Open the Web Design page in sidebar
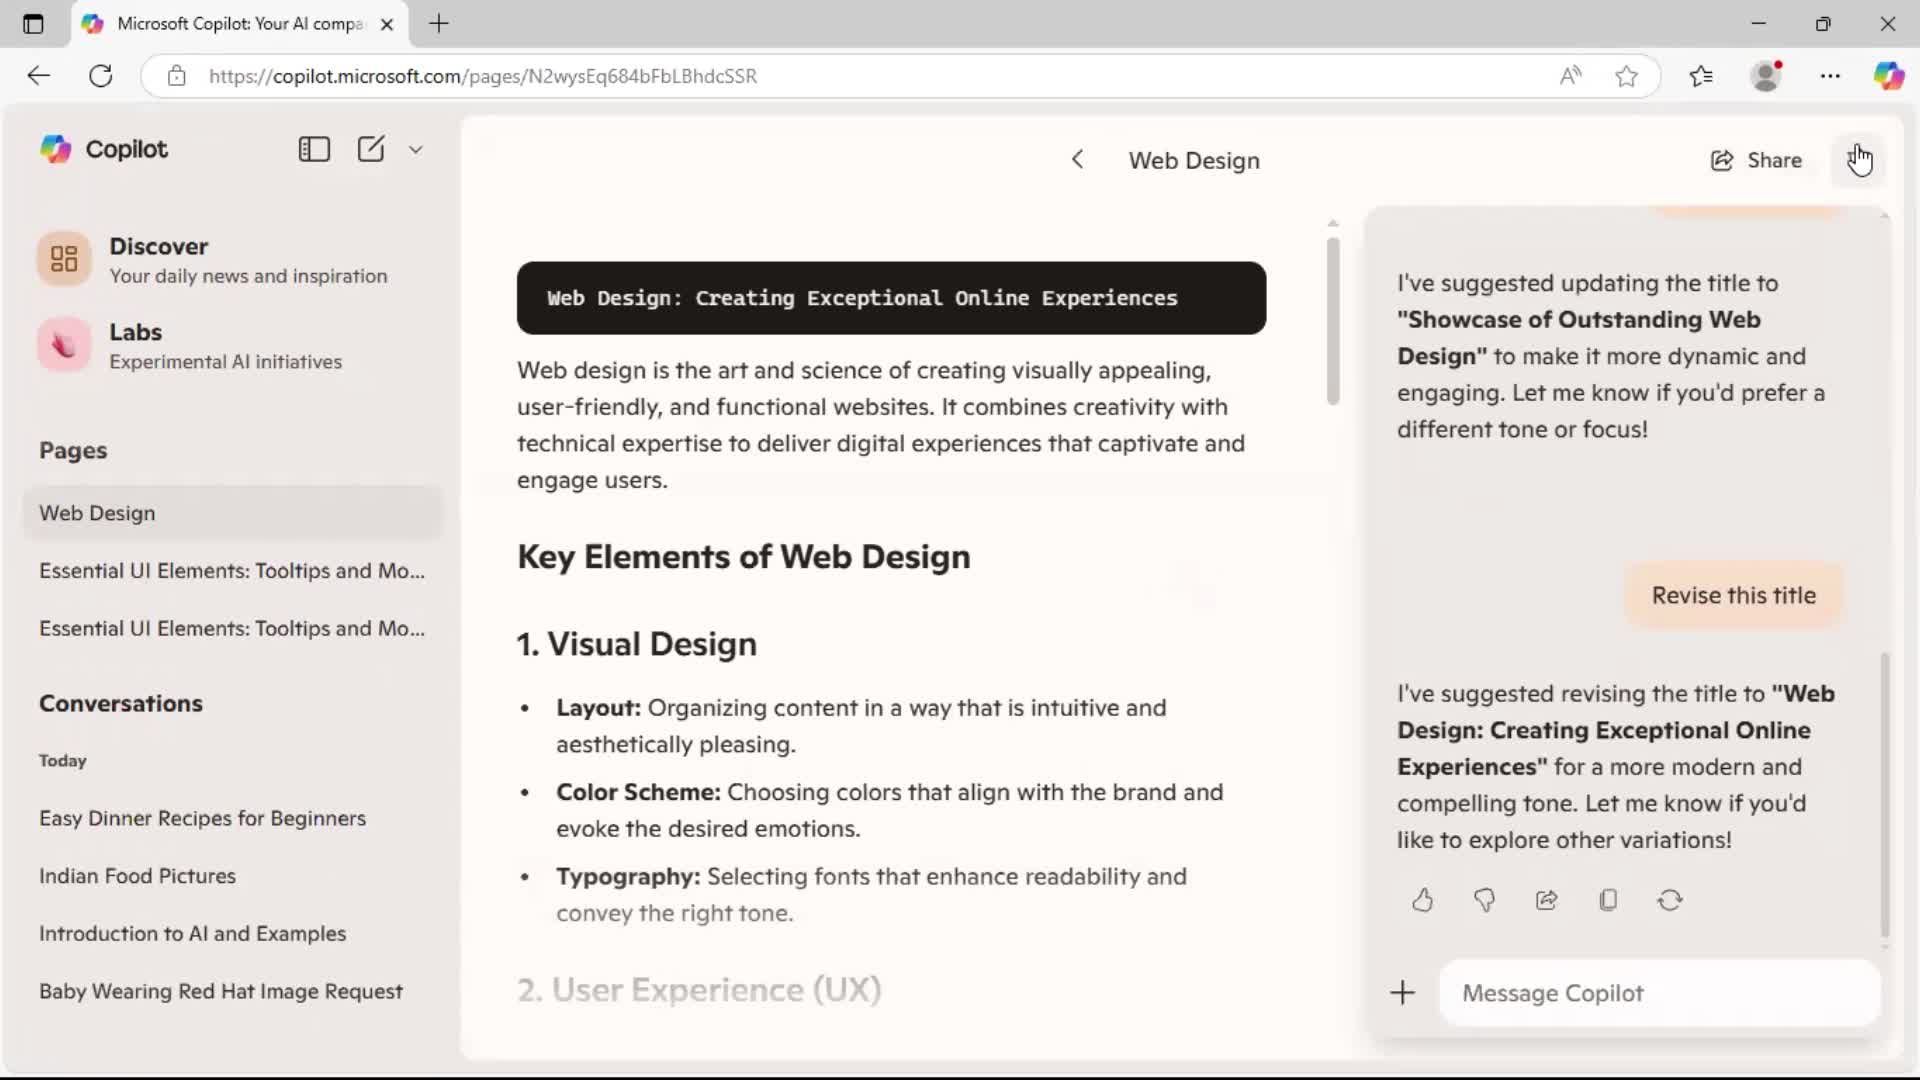The width and height of the screenshot is (1920, 1080). pyautogui.click(x=97, y=513)
